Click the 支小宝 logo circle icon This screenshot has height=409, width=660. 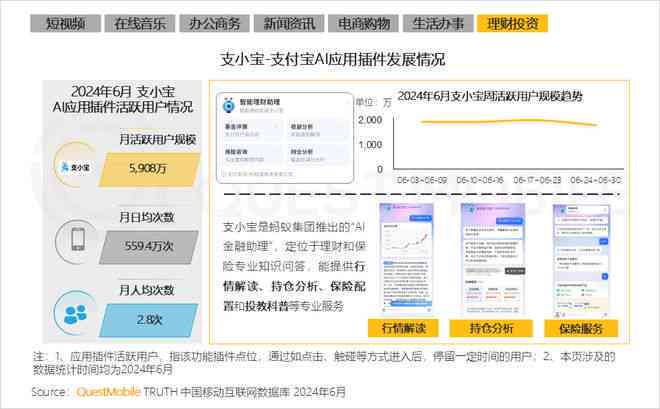(x=75, y=167)
